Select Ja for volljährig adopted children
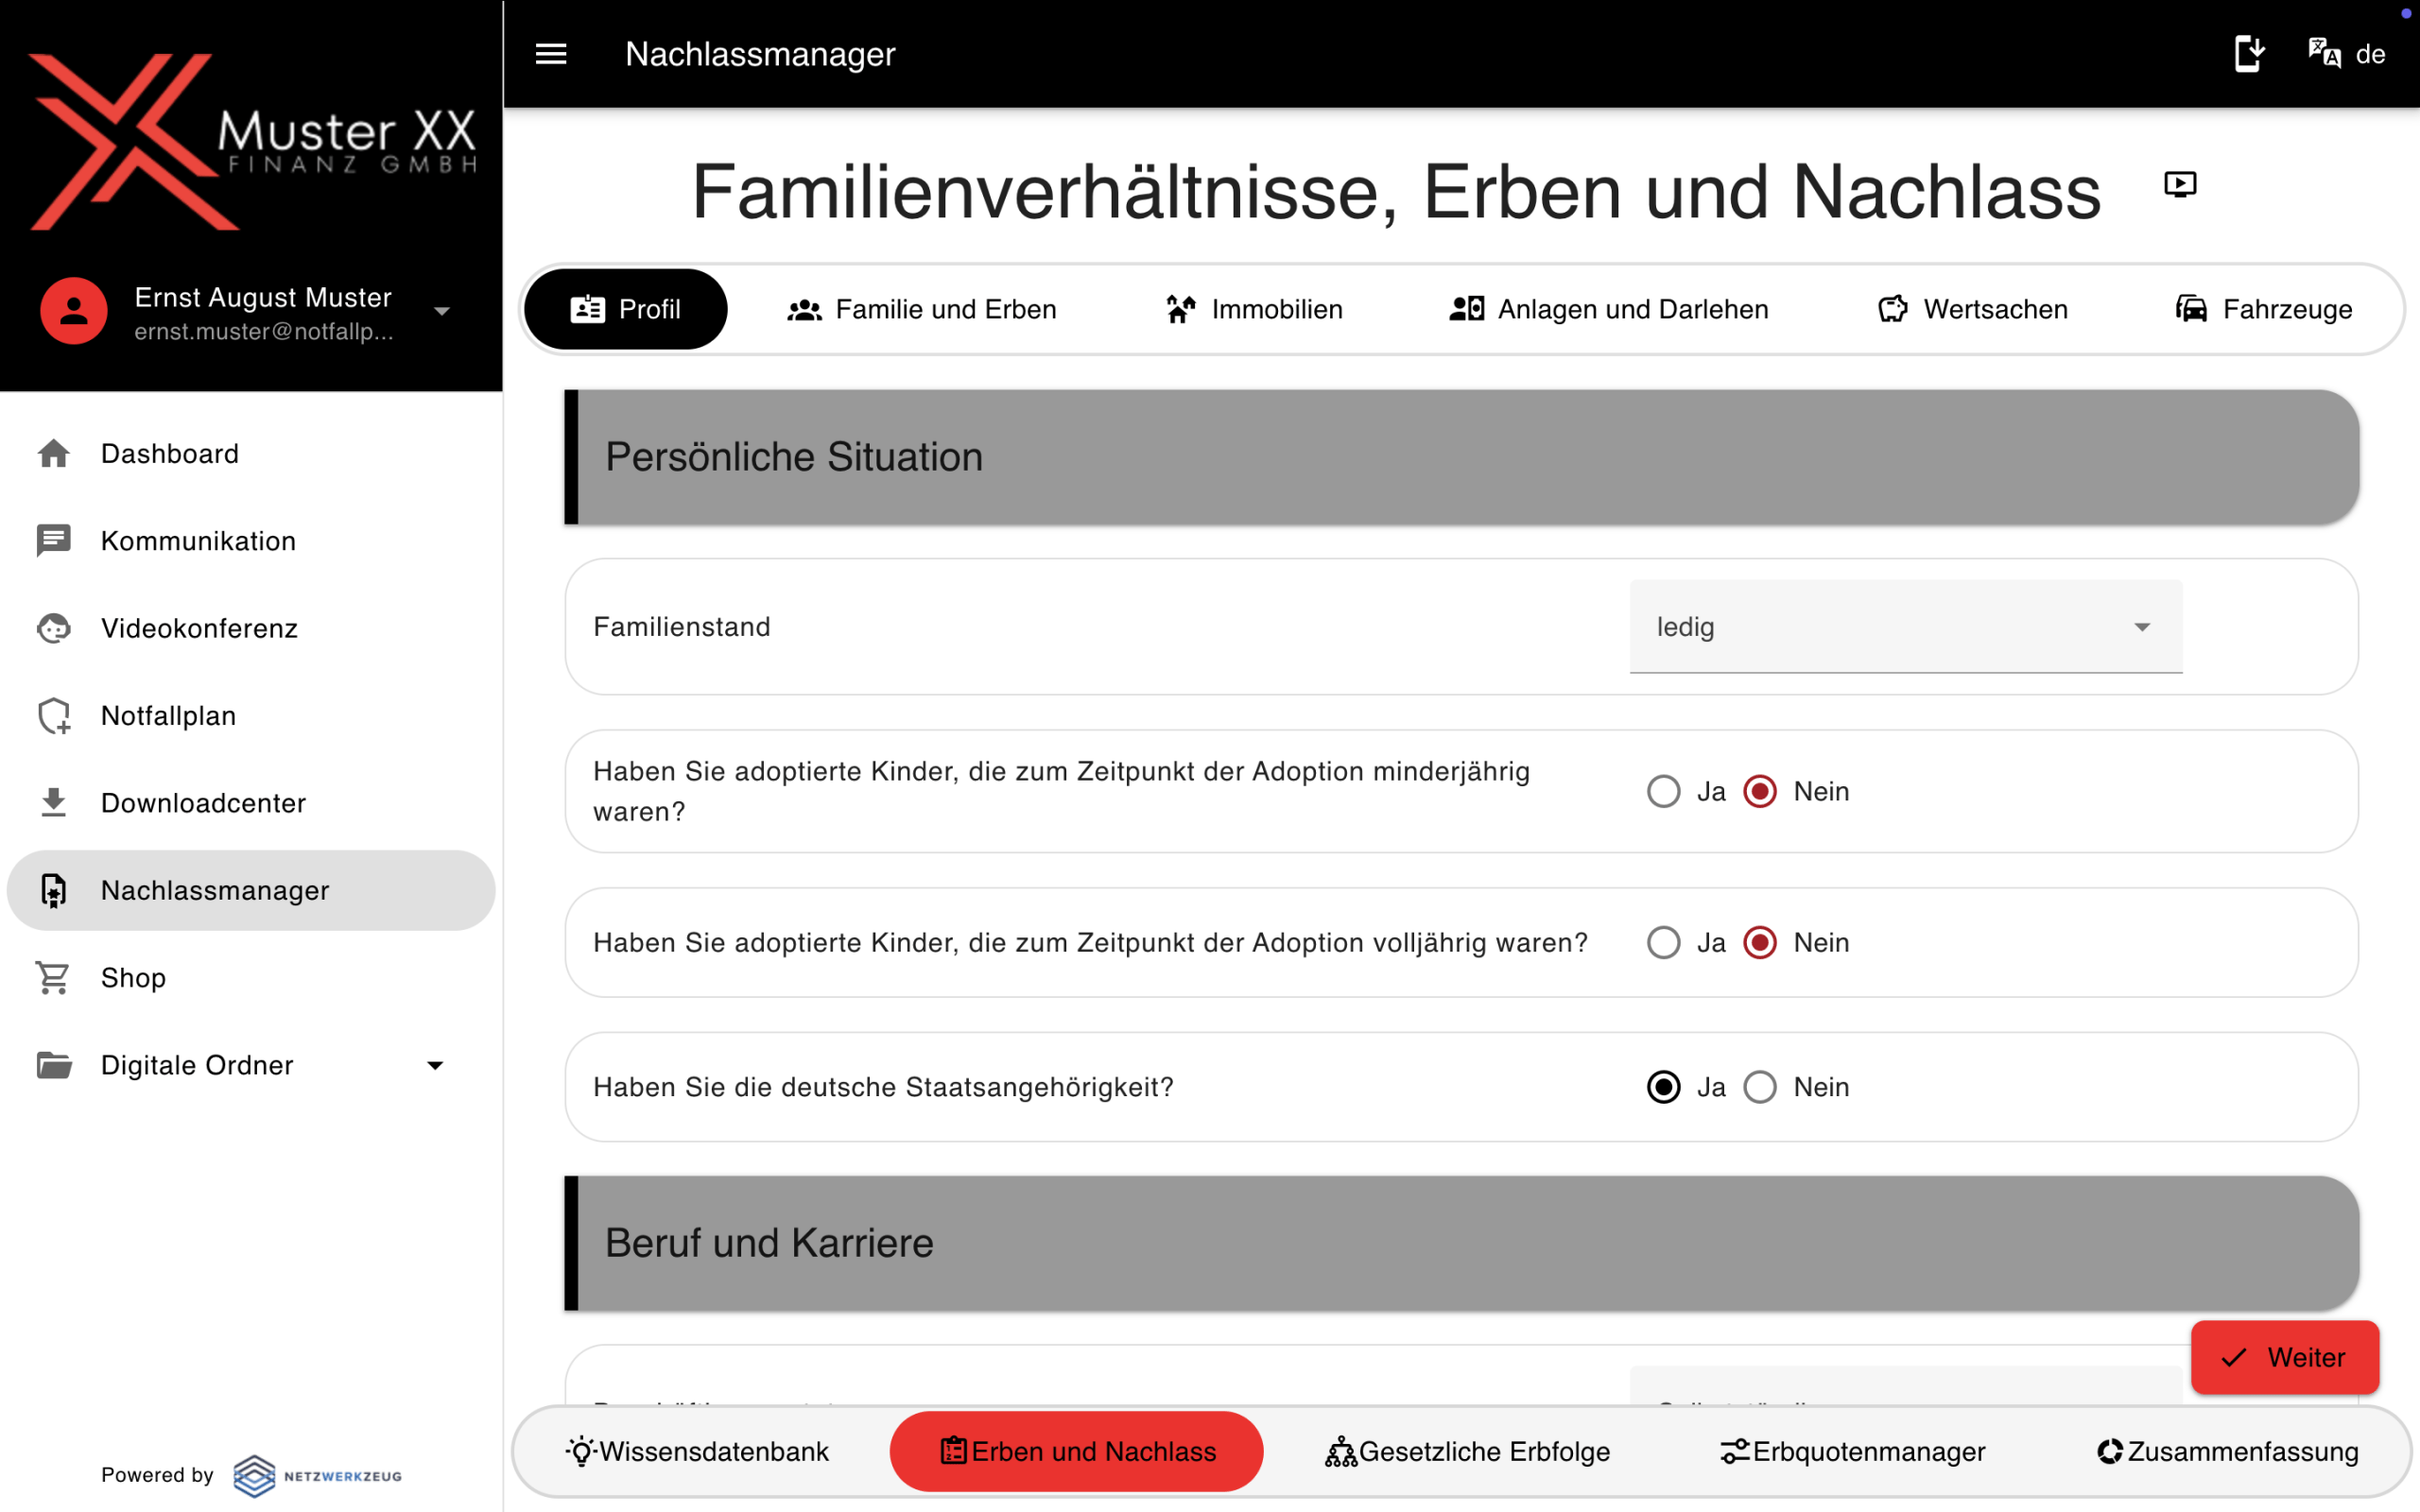The height and width of the screenshot is (1512, 2420). click(x=1663, y=943)
